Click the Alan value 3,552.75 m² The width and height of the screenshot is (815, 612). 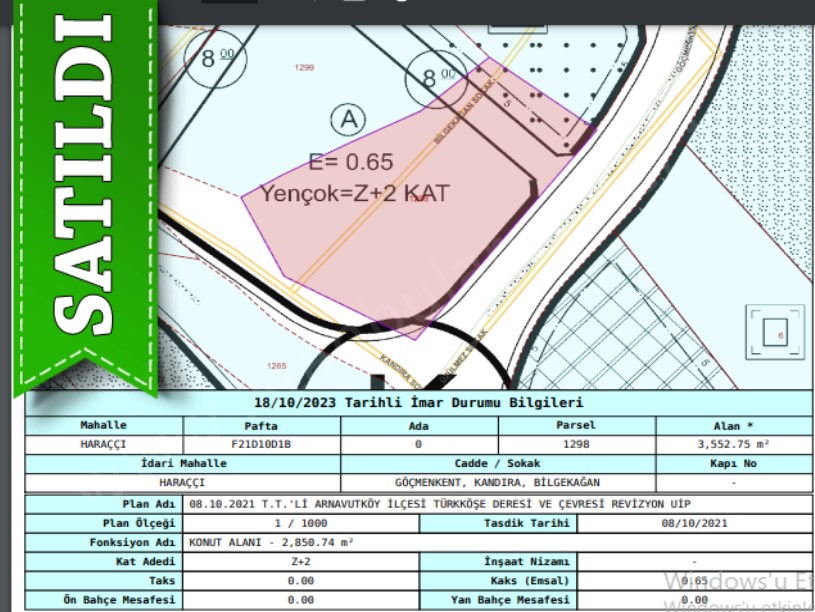coord(733,444)
